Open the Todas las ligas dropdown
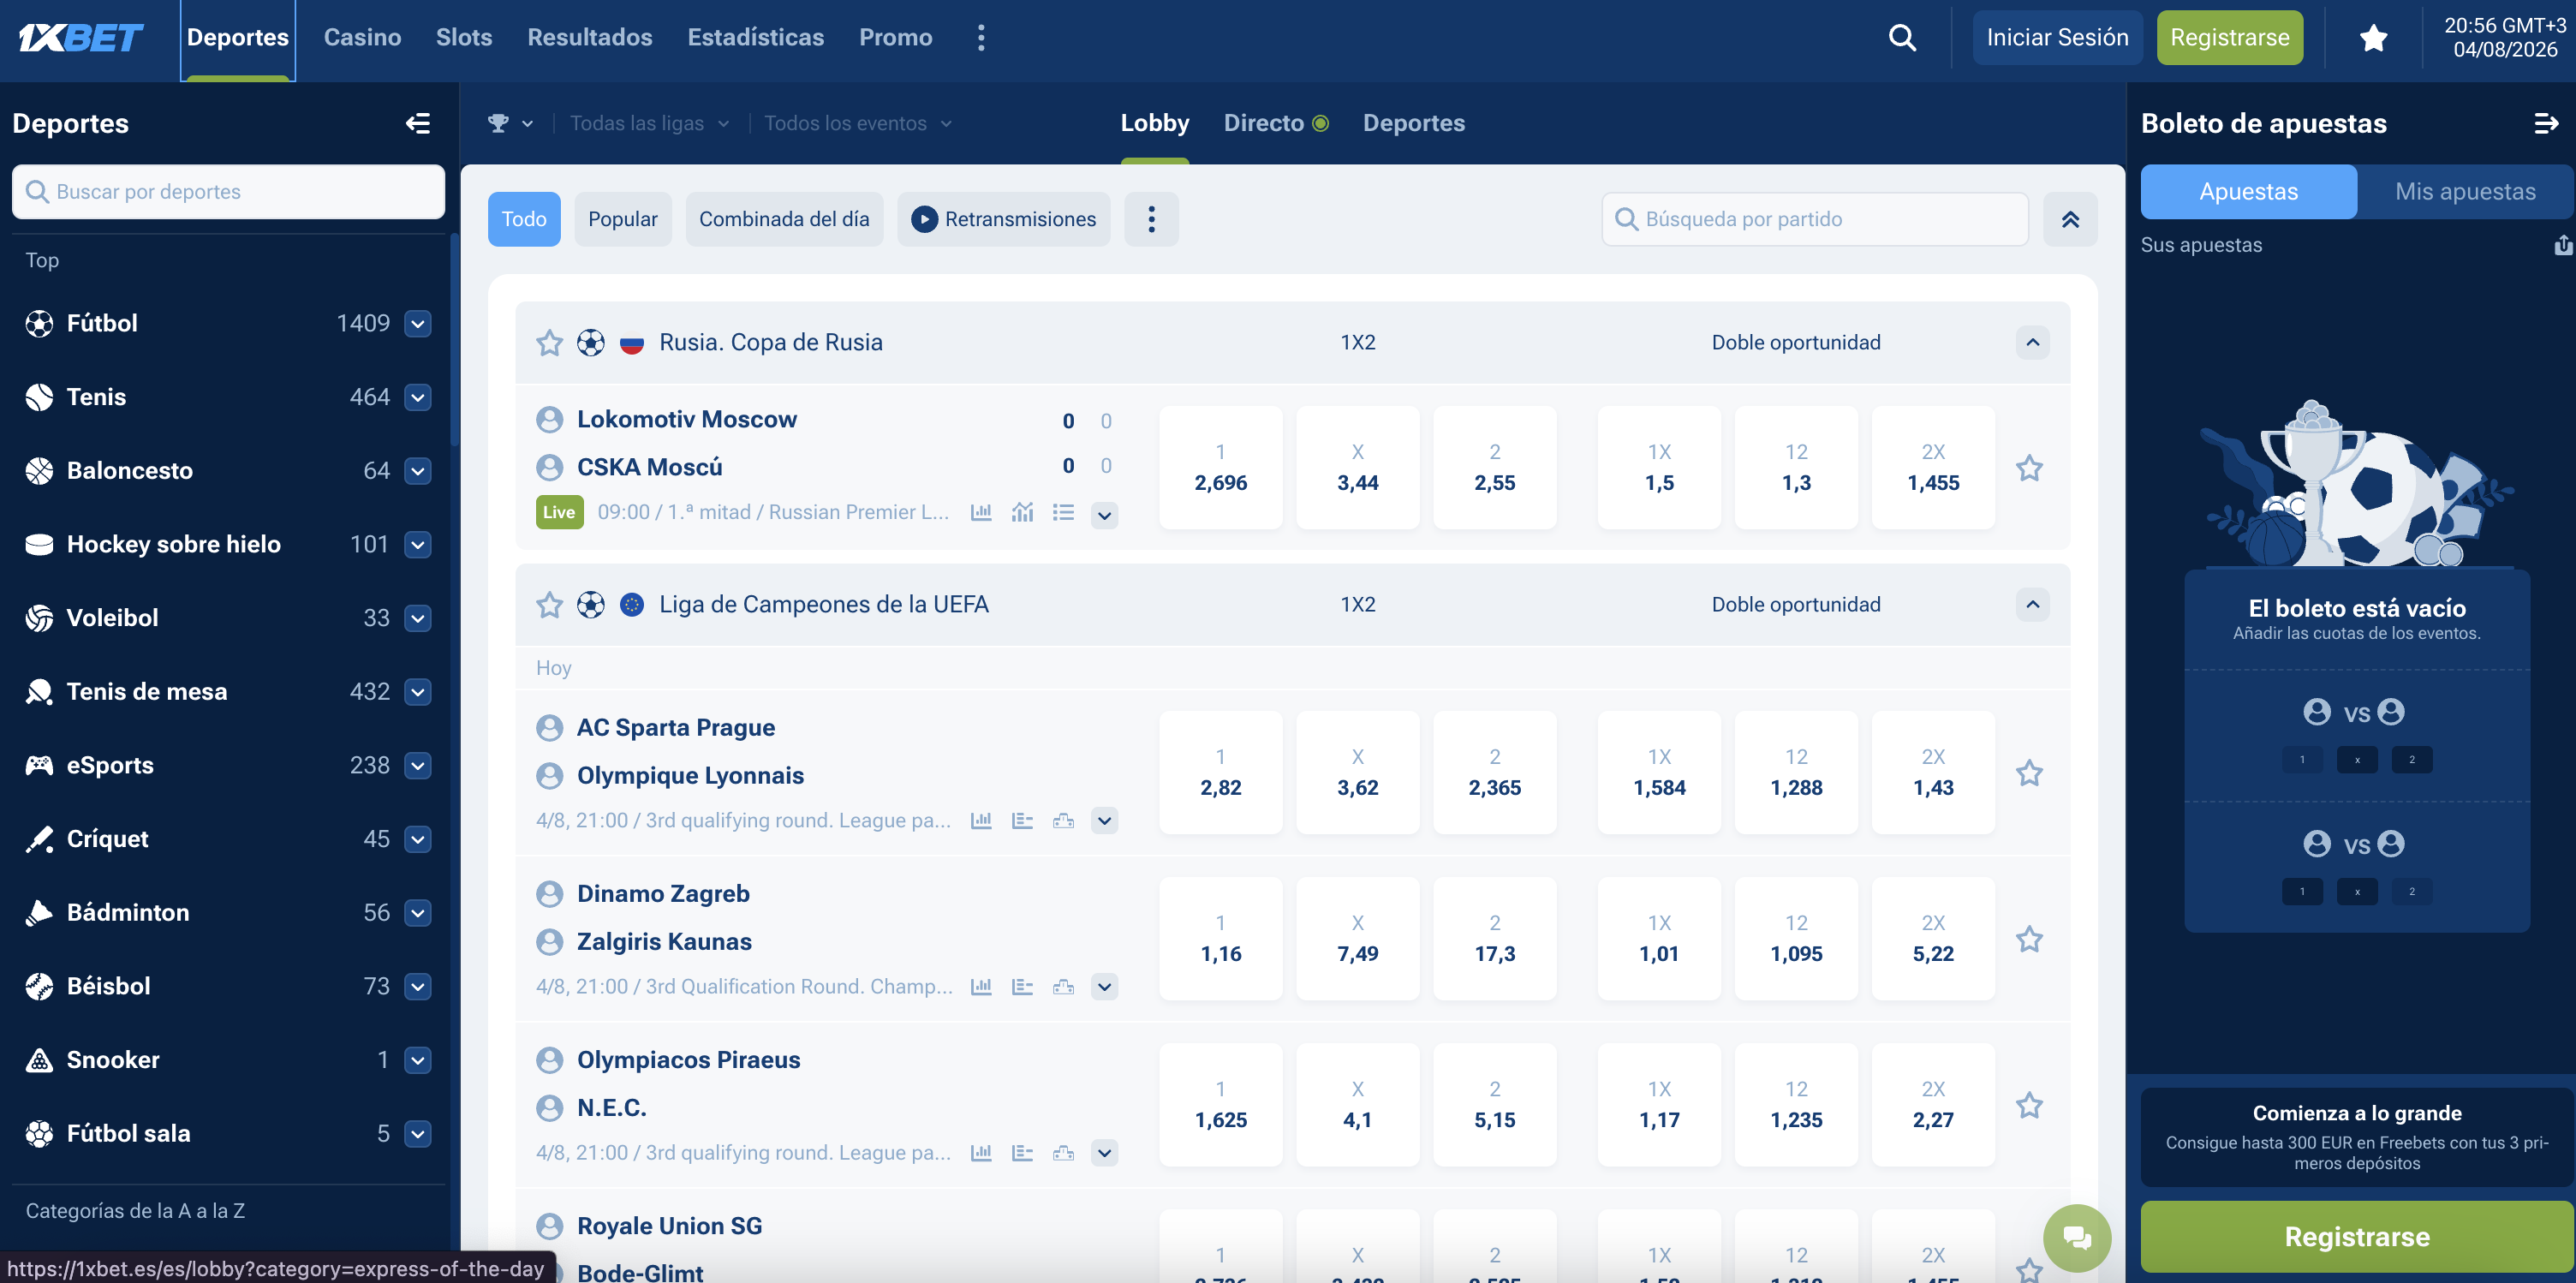The width and height of the screenshot is (2576, 1283). click(x=650, y=123)
